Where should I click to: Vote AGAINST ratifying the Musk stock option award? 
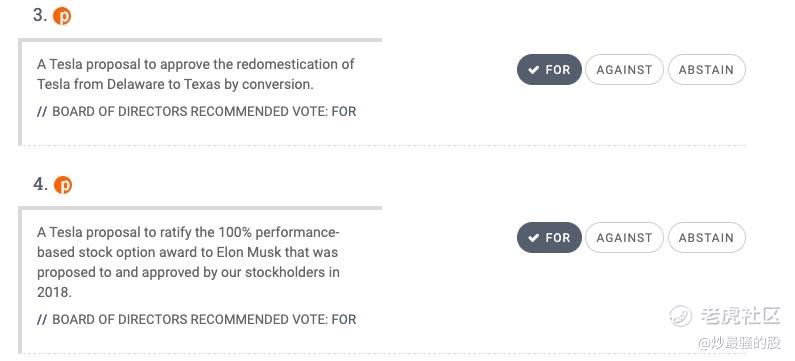[624, 237]
